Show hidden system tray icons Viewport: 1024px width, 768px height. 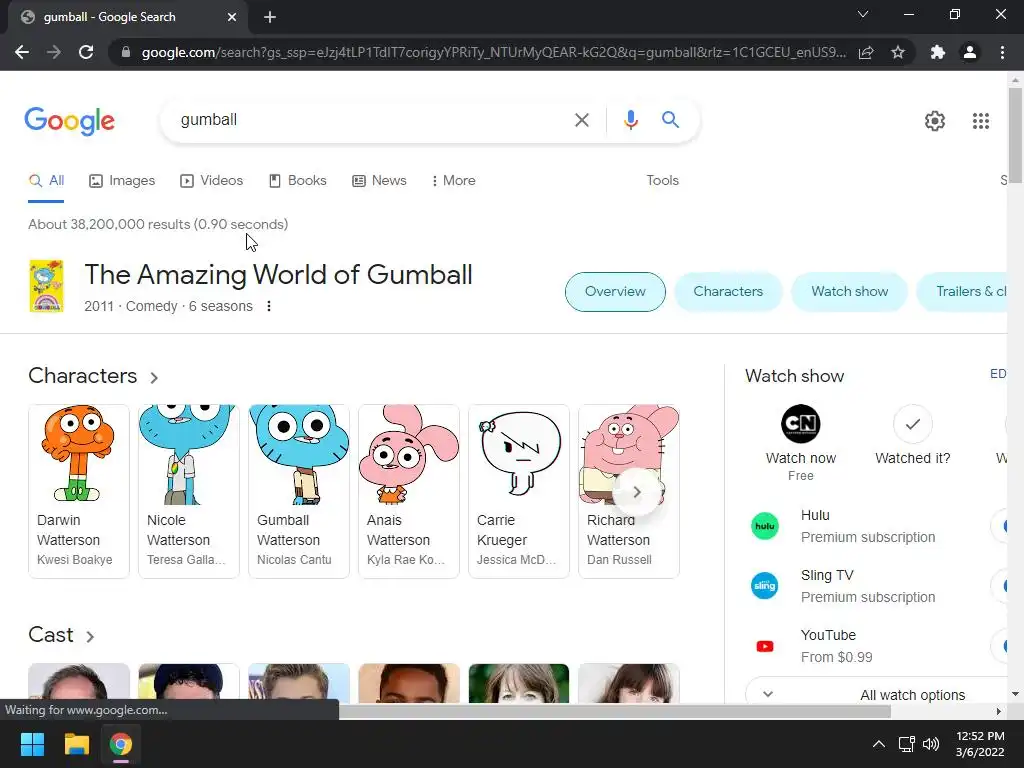878,744
